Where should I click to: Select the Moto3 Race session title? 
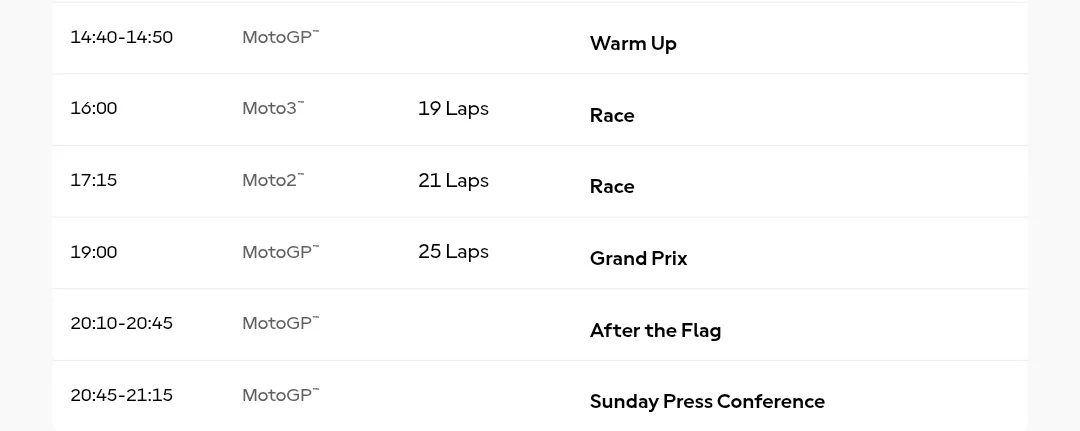(x=612, y=116)
